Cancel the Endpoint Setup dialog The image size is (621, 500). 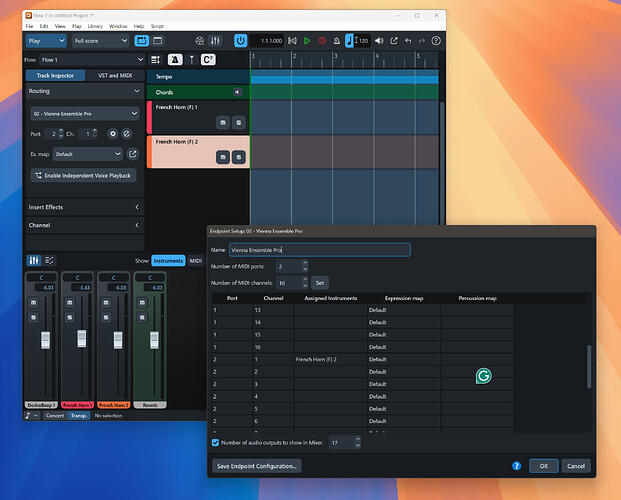point(576,466)
